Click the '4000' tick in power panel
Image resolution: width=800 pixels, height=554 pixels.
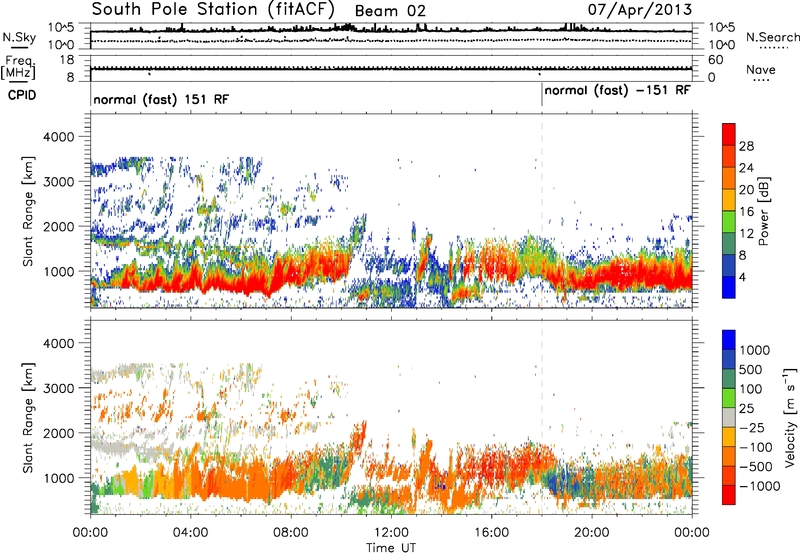pyautogui.click(x=58, y=137)
